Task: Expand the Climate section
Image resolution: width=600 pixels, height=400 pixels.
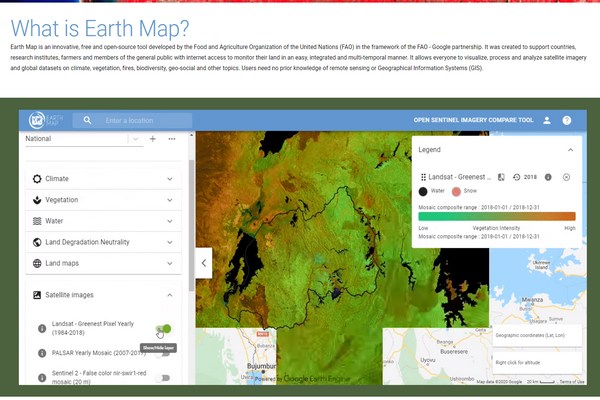Action: tap(103, 179)
